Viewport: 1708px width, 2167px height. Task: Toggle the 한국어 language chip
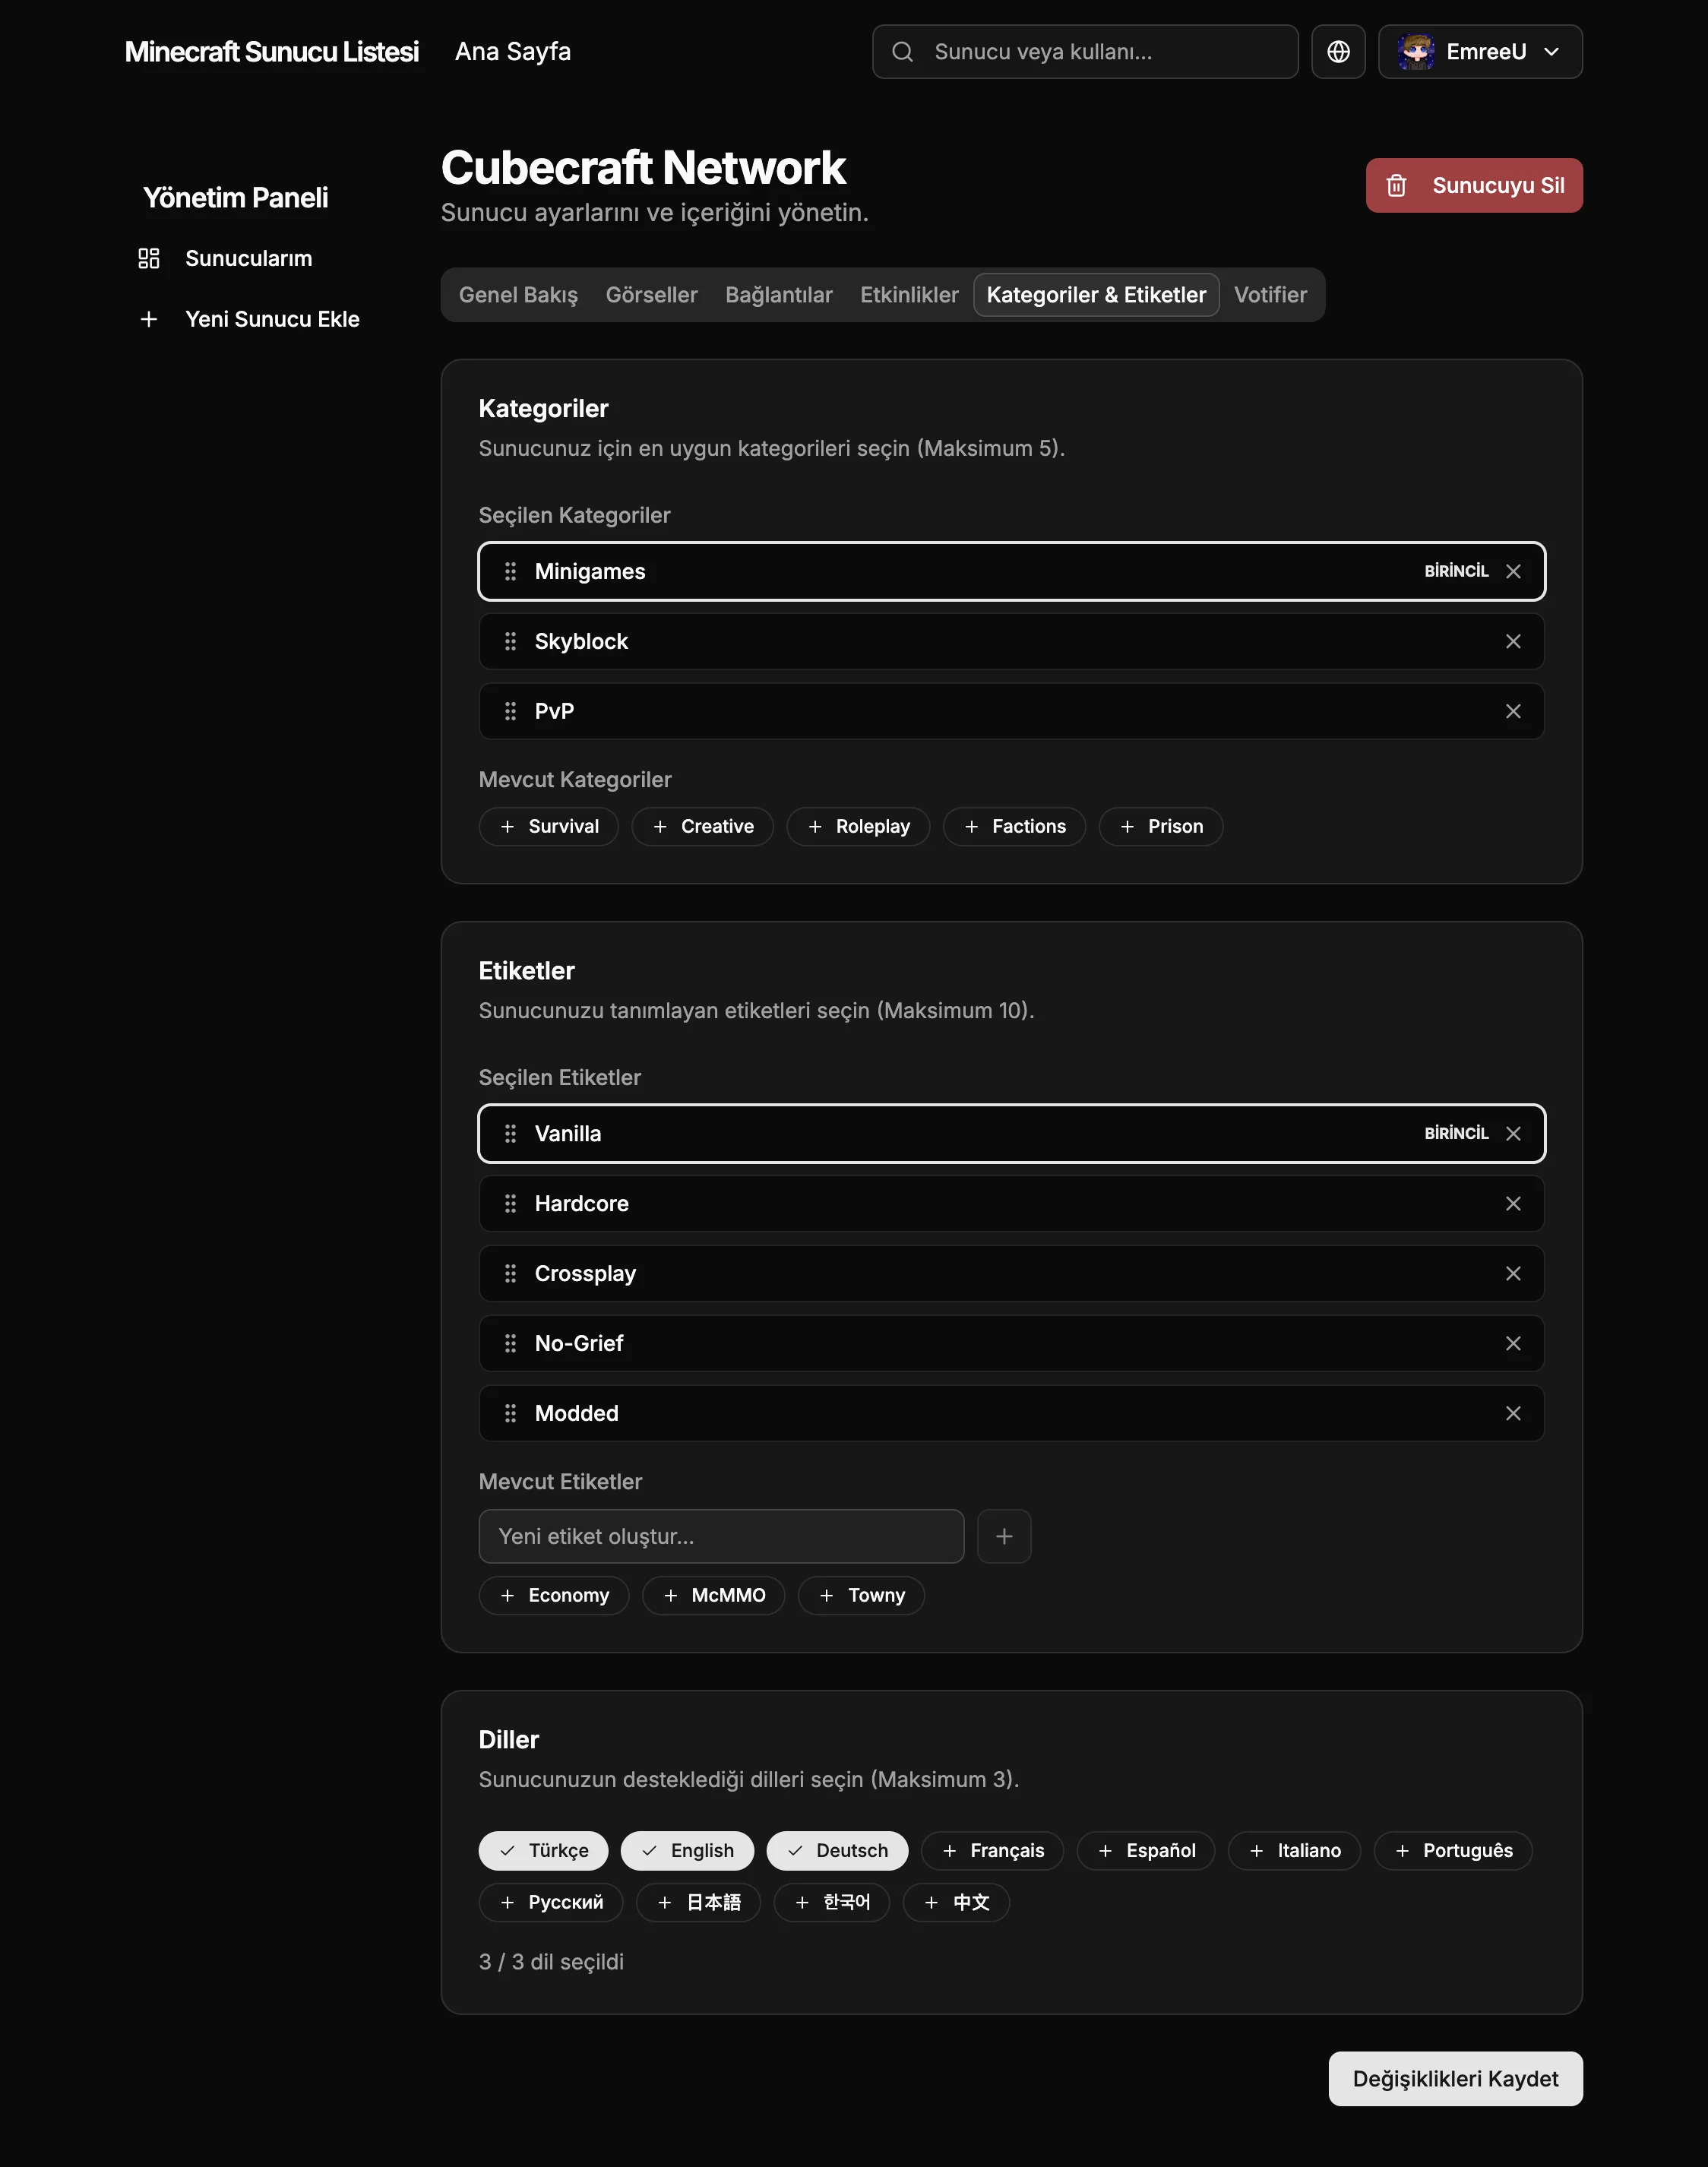(x=832, y=1902)
